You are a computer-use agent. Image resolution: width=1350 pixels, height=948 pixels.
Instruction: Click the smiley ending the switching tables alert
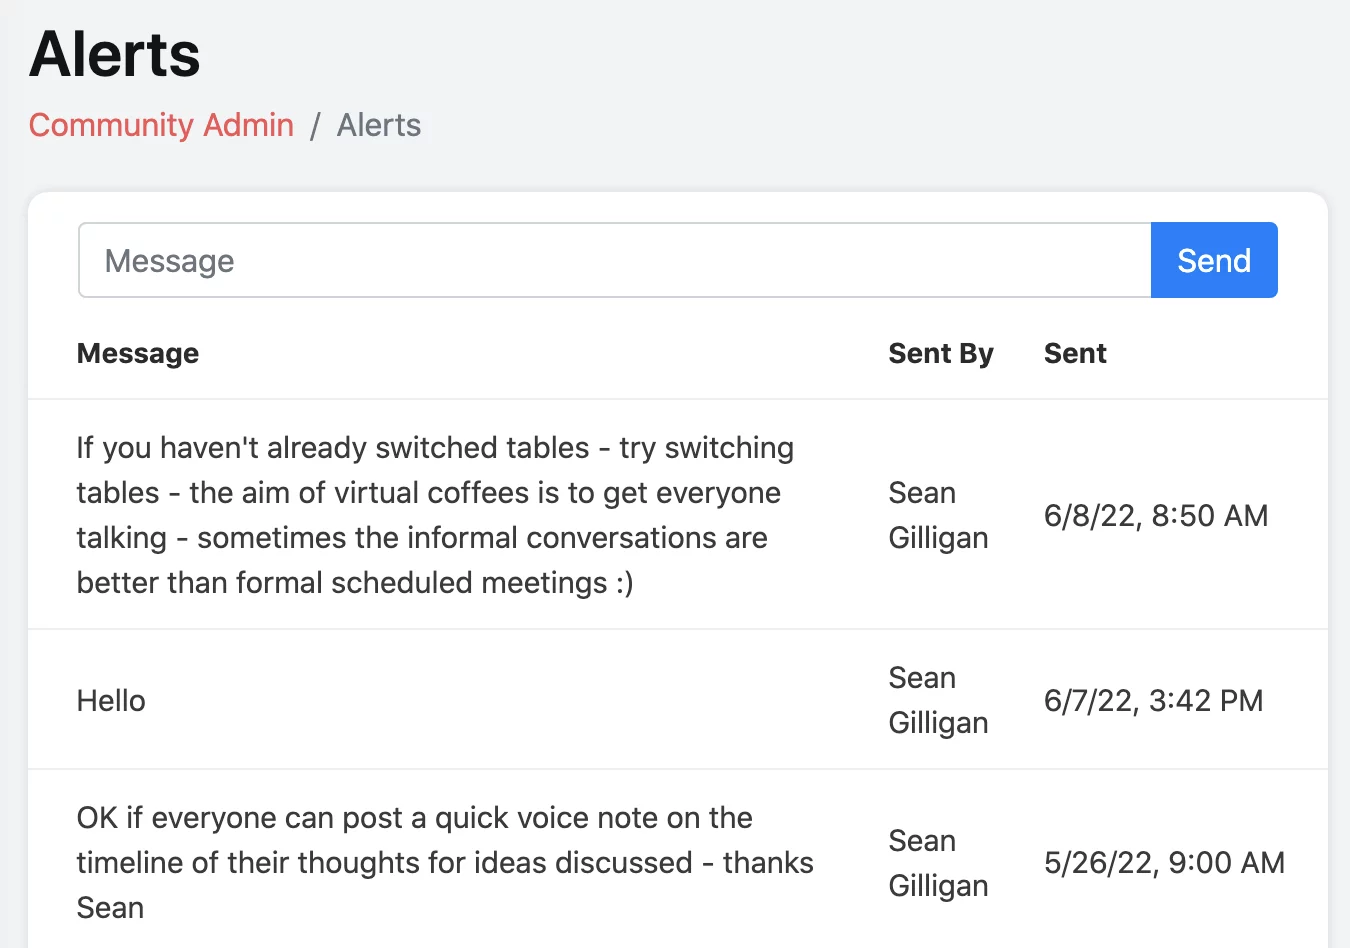624,583
